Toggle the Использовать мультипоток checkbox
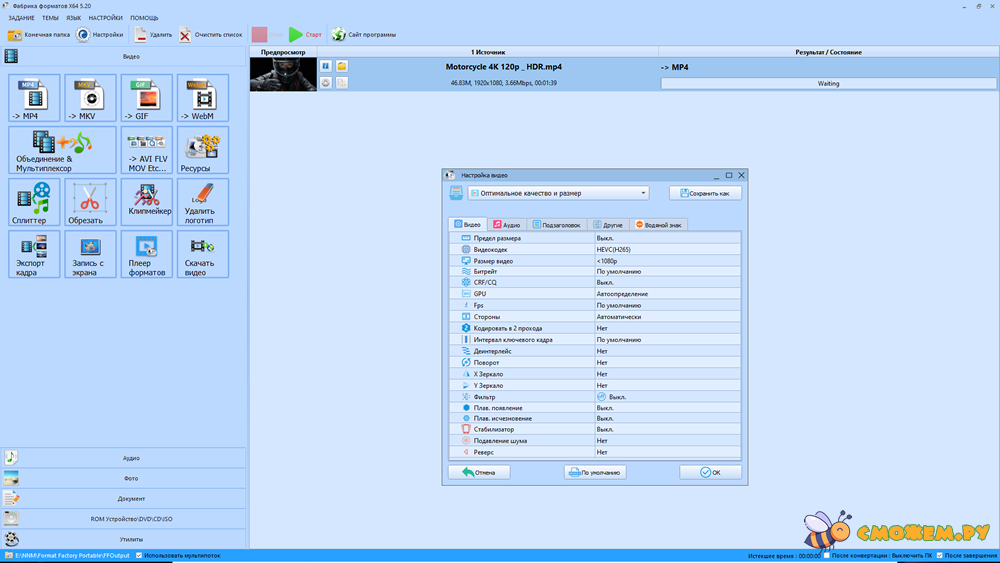 pyautogui.click(x=139, y=555)
